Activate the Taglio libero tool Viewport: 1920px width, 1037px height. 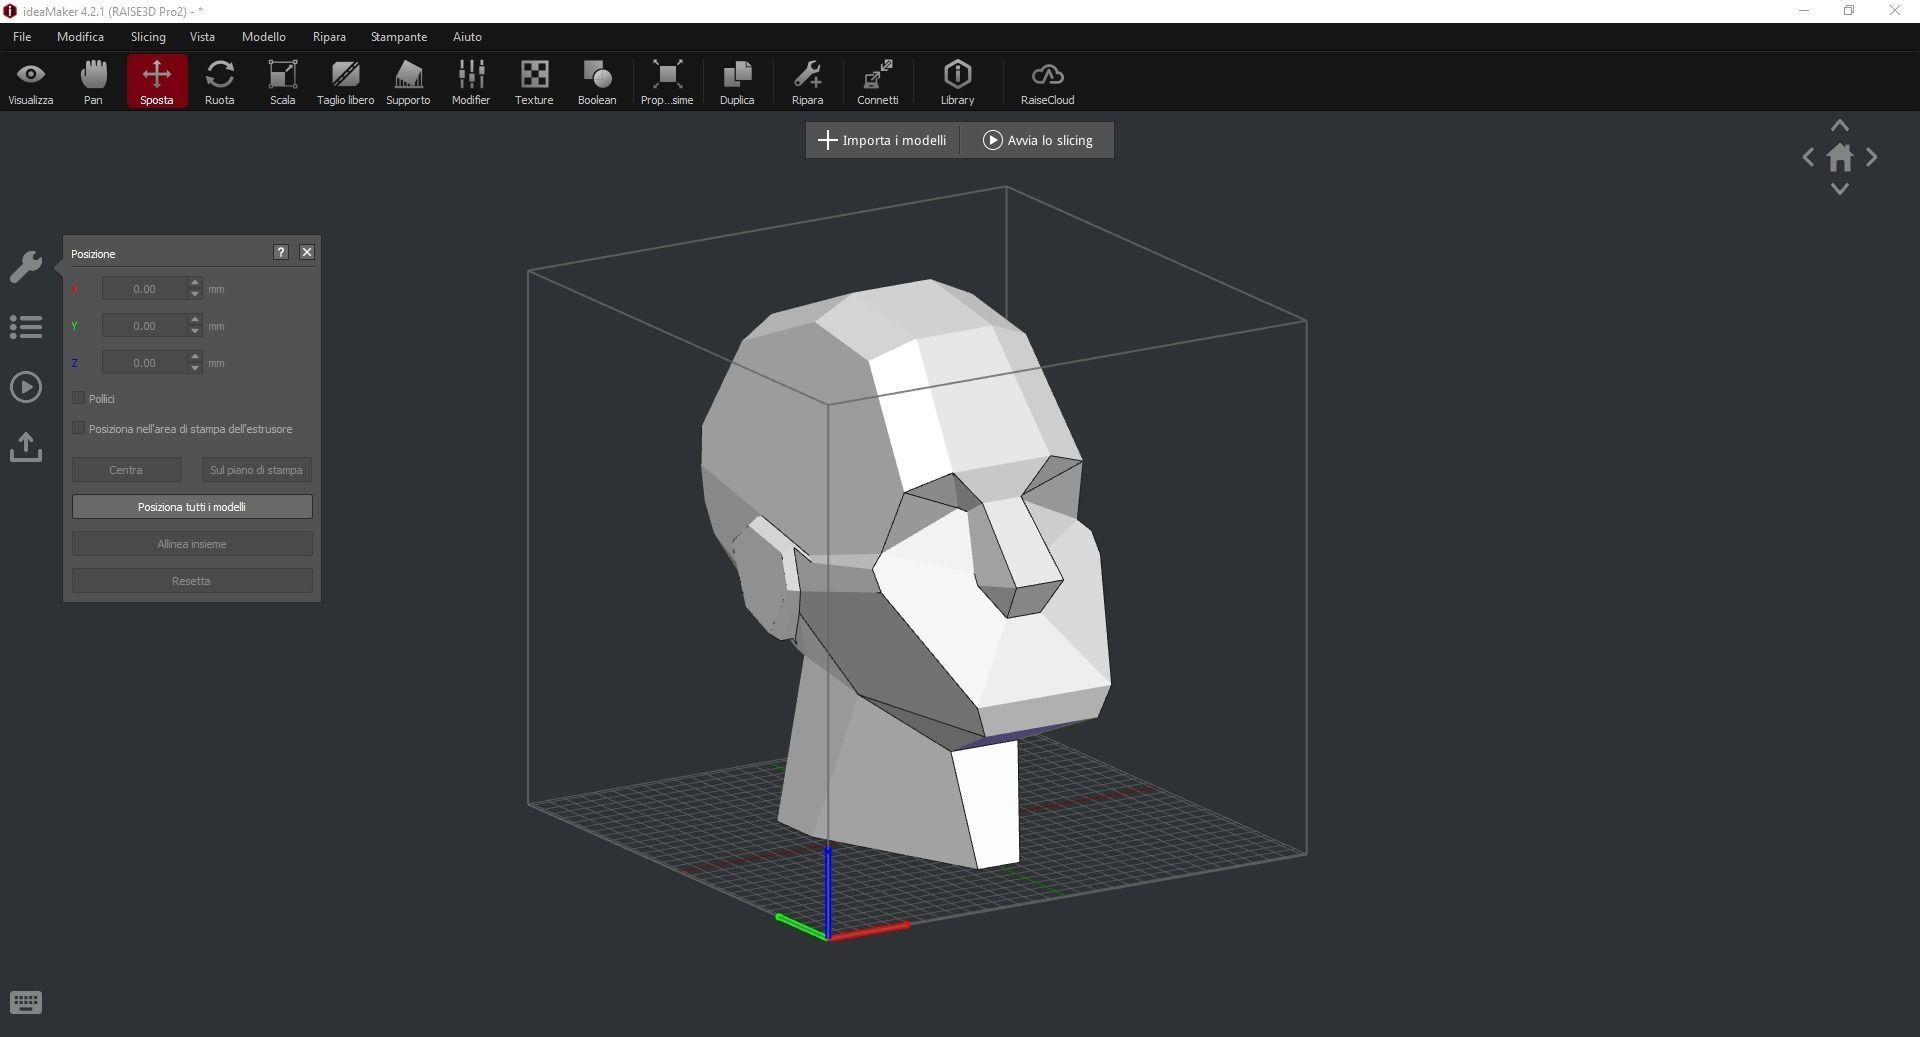coord(344,82)
